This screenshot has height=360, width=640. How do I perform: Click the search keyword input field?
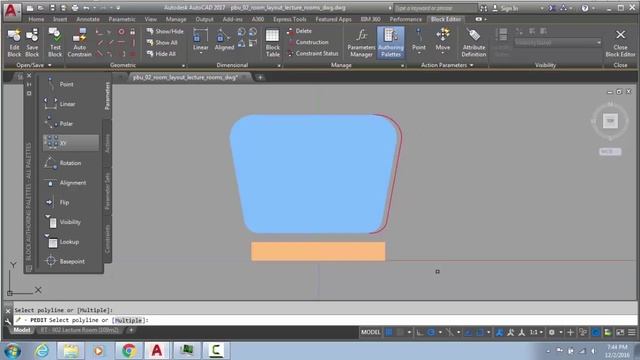435,8
